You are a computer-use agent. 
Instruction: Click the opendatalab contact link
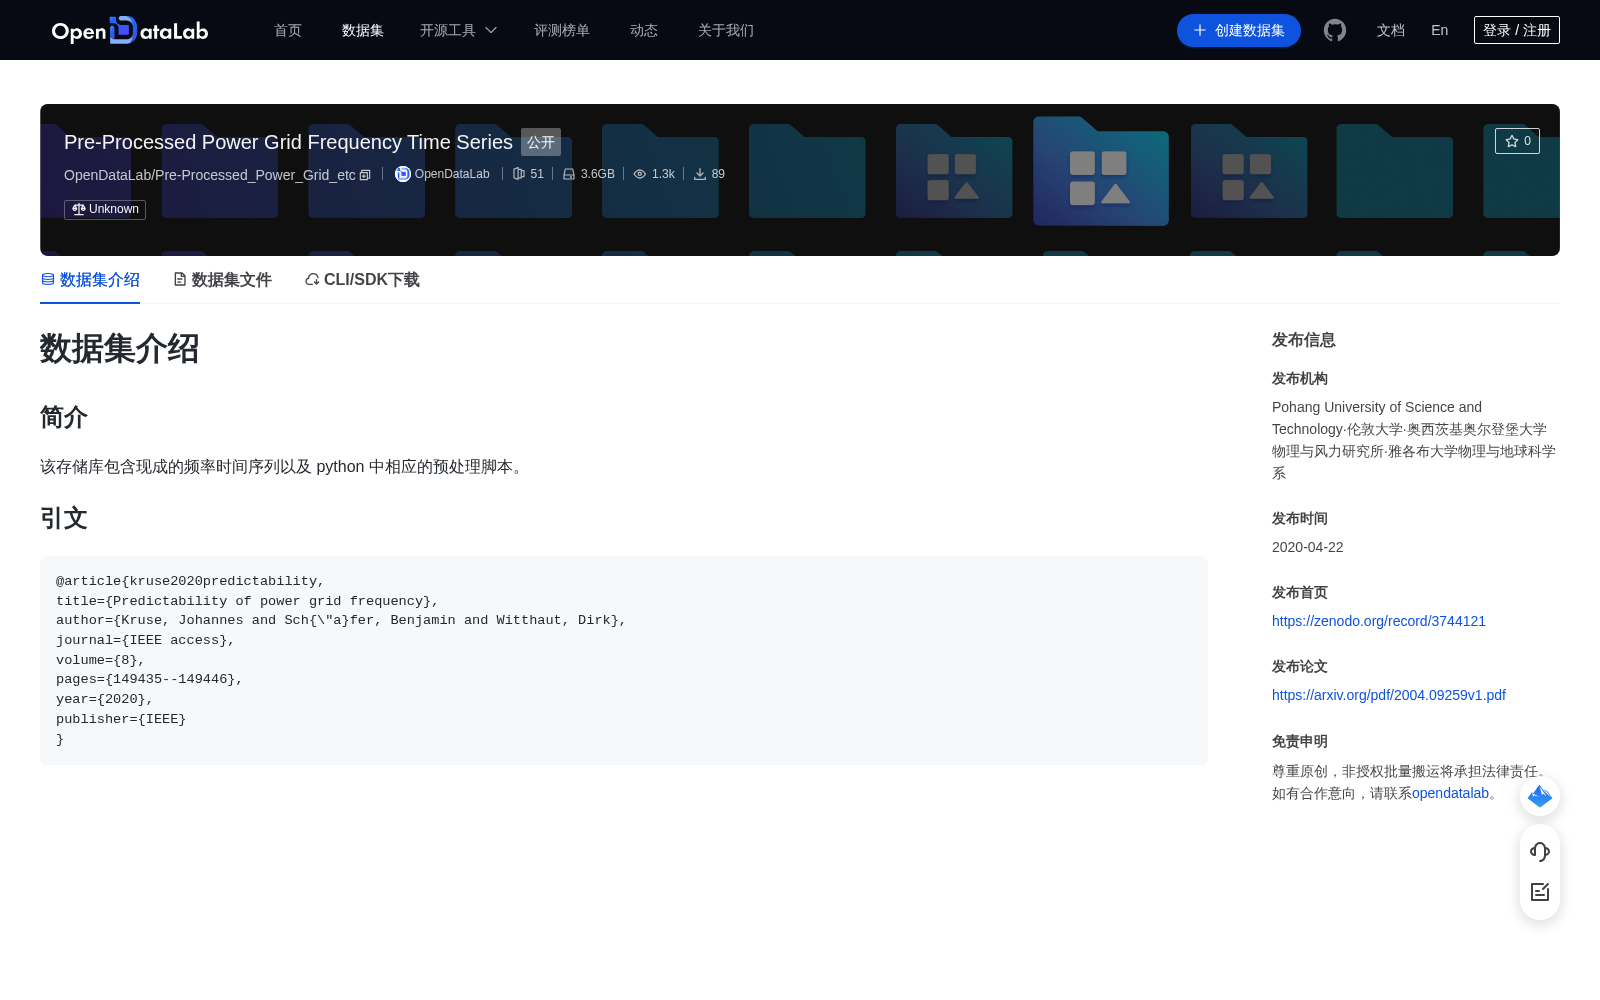coord(1451,793)
